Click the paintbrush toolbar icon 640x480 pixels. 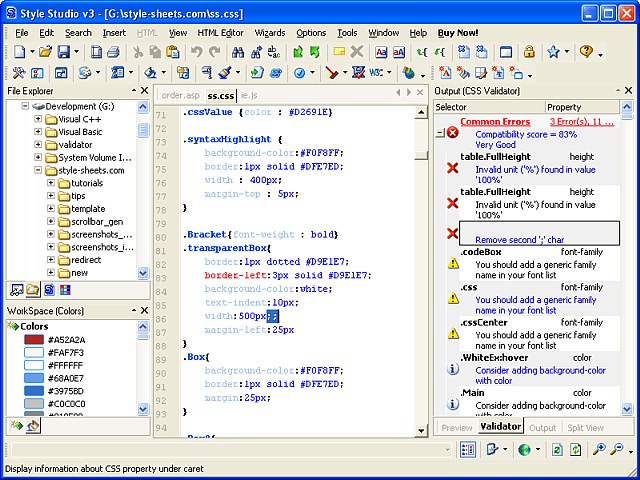click(224, 73)
